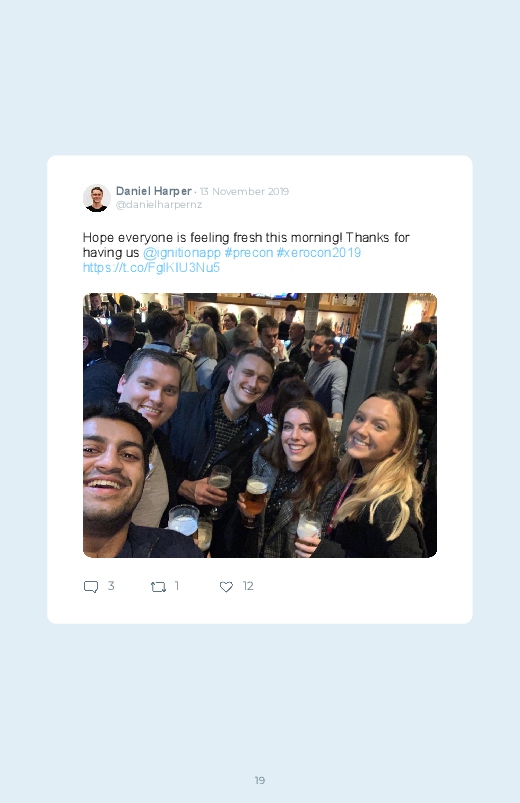Image resolution: width=520 pixels, height=803 pixels.
Task: Open the Daniel Harper display name
Action: (x=154, y=191)
